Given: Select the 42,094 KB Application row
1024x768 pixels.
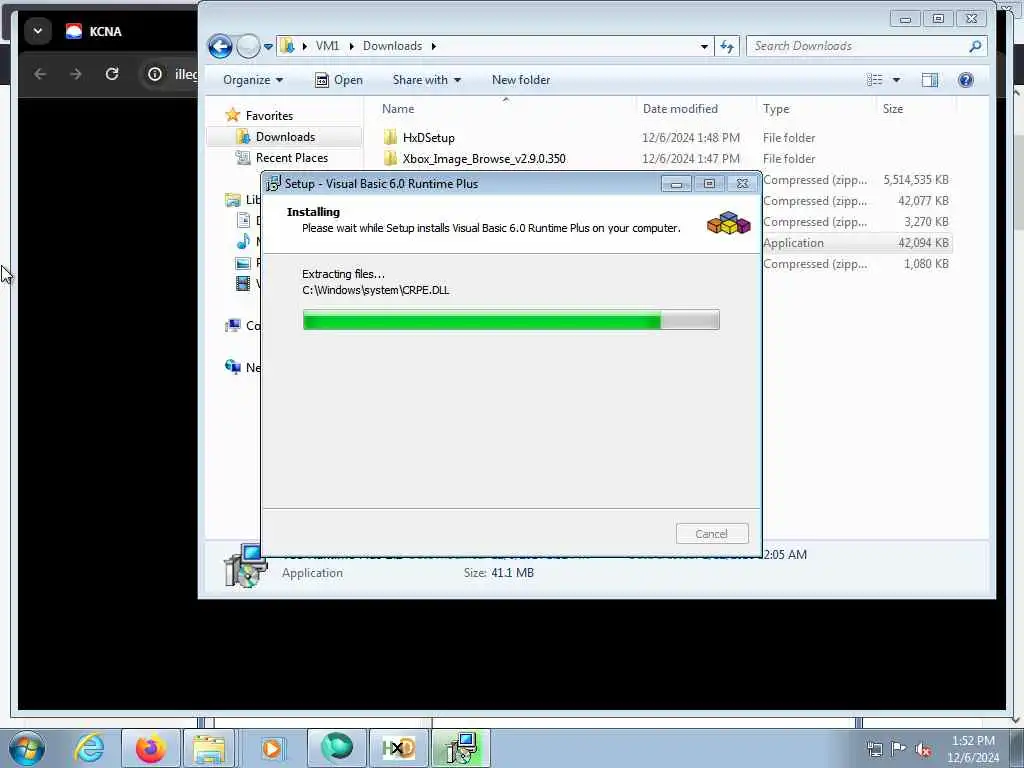Looking at the screenshot, I should coord(856,242).
